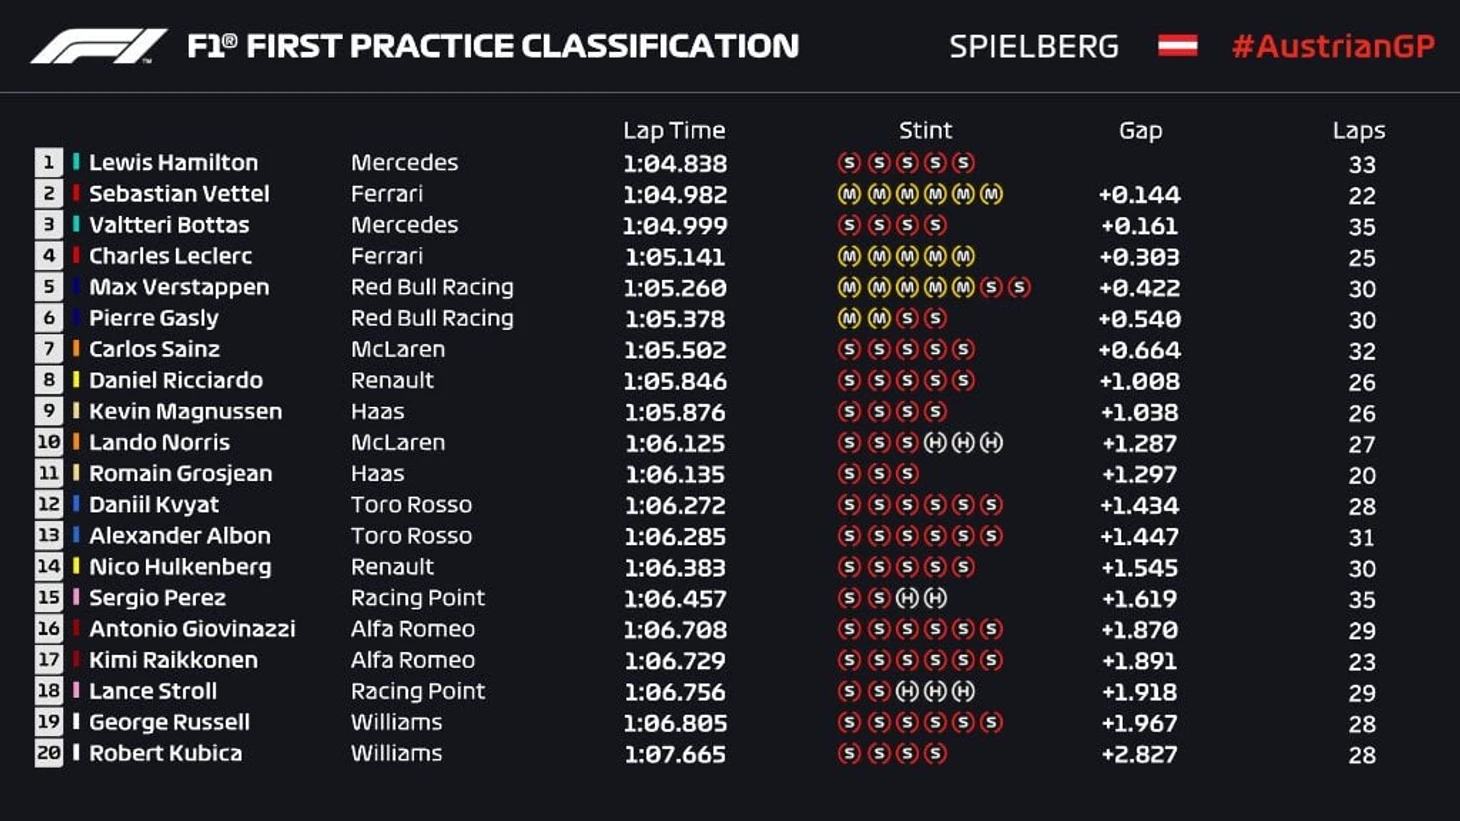Click the Austrian flag icon
This screenshot has width=1460, height=821.
click(1177, 46)
